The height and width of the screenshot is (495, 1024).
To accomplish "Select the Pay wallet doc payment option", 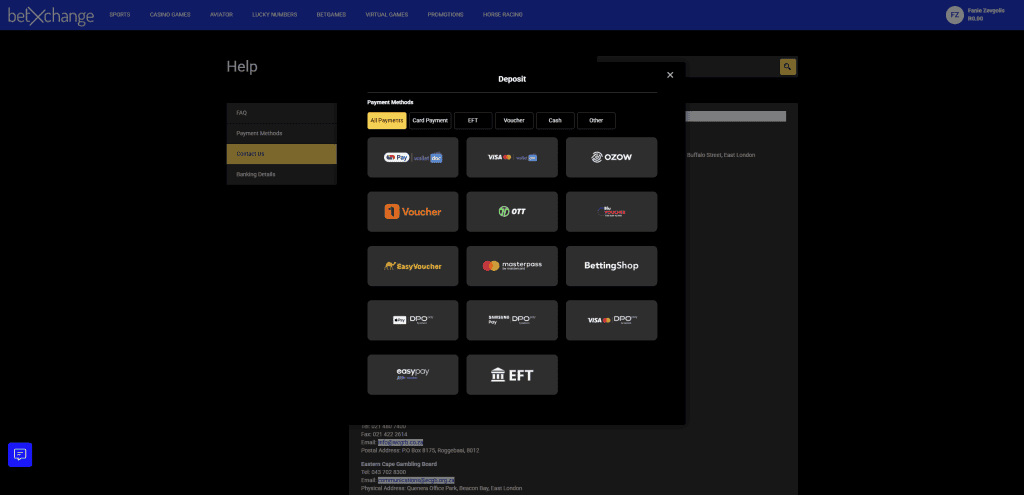I will pos(413,157).
